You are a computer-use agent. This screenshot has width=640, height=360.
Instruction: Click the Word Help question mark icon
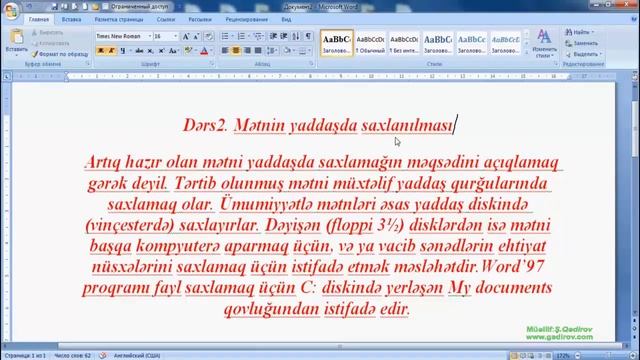(633, 19)
